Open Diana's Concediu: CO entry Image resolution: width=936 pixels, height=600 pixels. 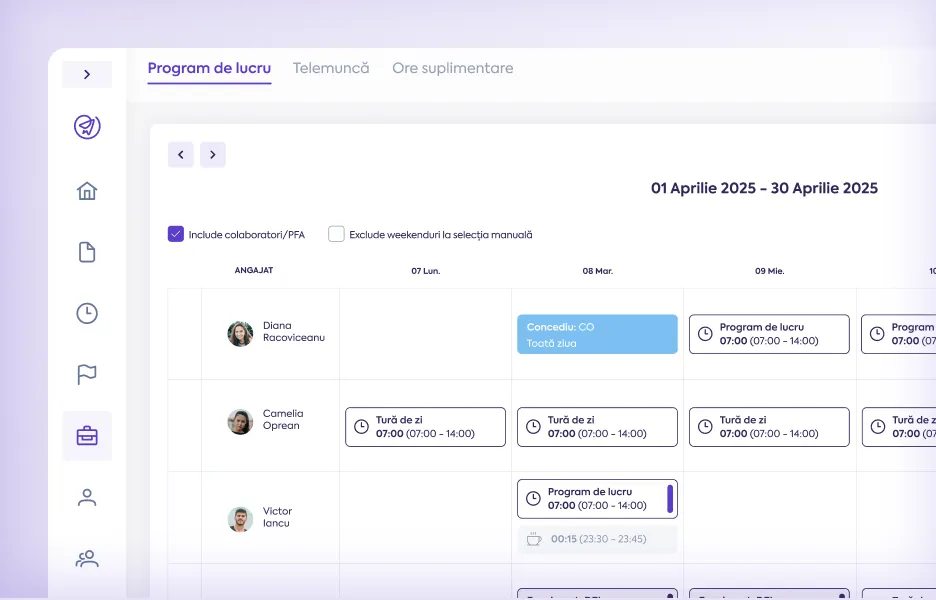point(597,334)
